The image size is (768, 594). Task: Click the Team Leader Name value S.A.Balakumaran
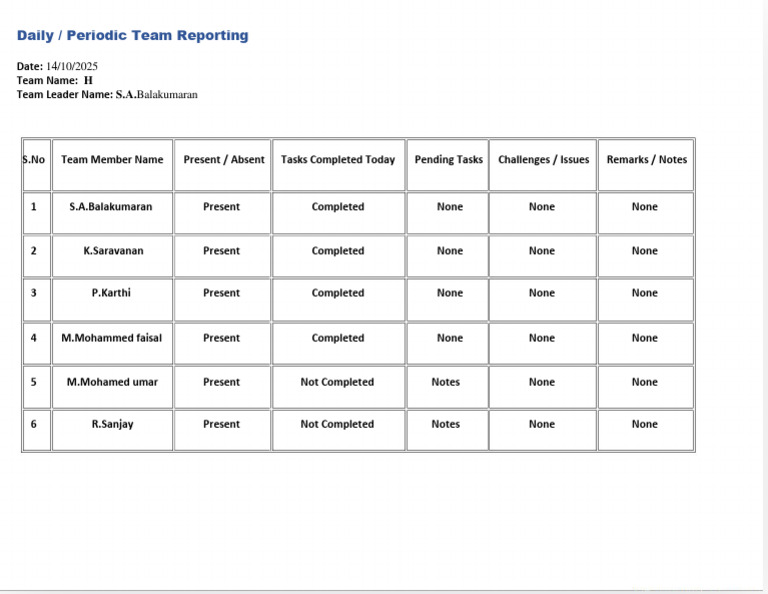click(157, 95)
